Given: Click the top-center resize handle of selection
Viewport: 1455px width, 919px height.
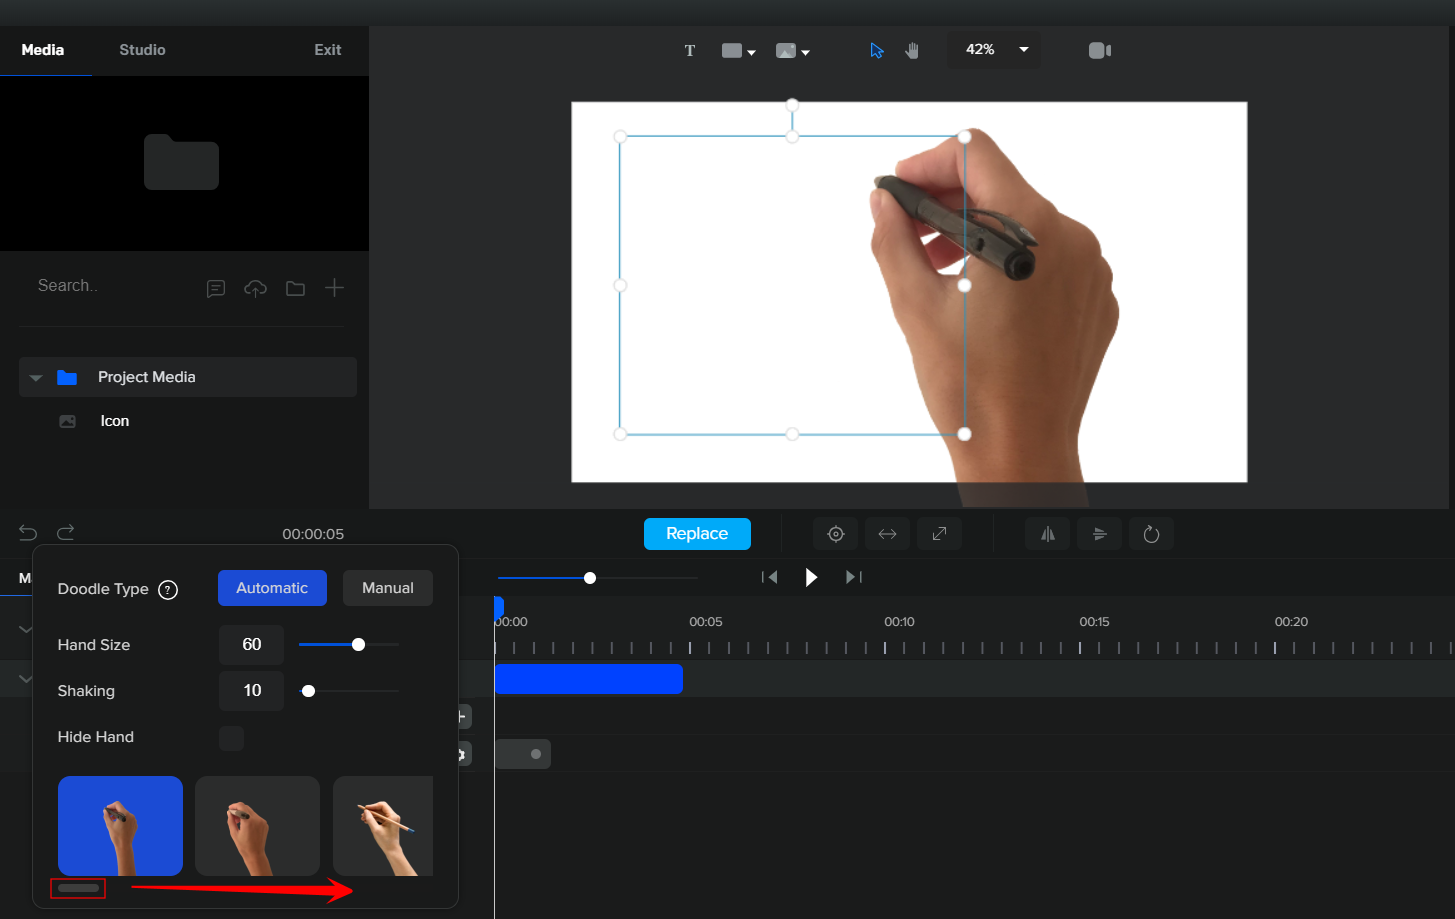Looking at the screenshot, I should pos(792,137).
